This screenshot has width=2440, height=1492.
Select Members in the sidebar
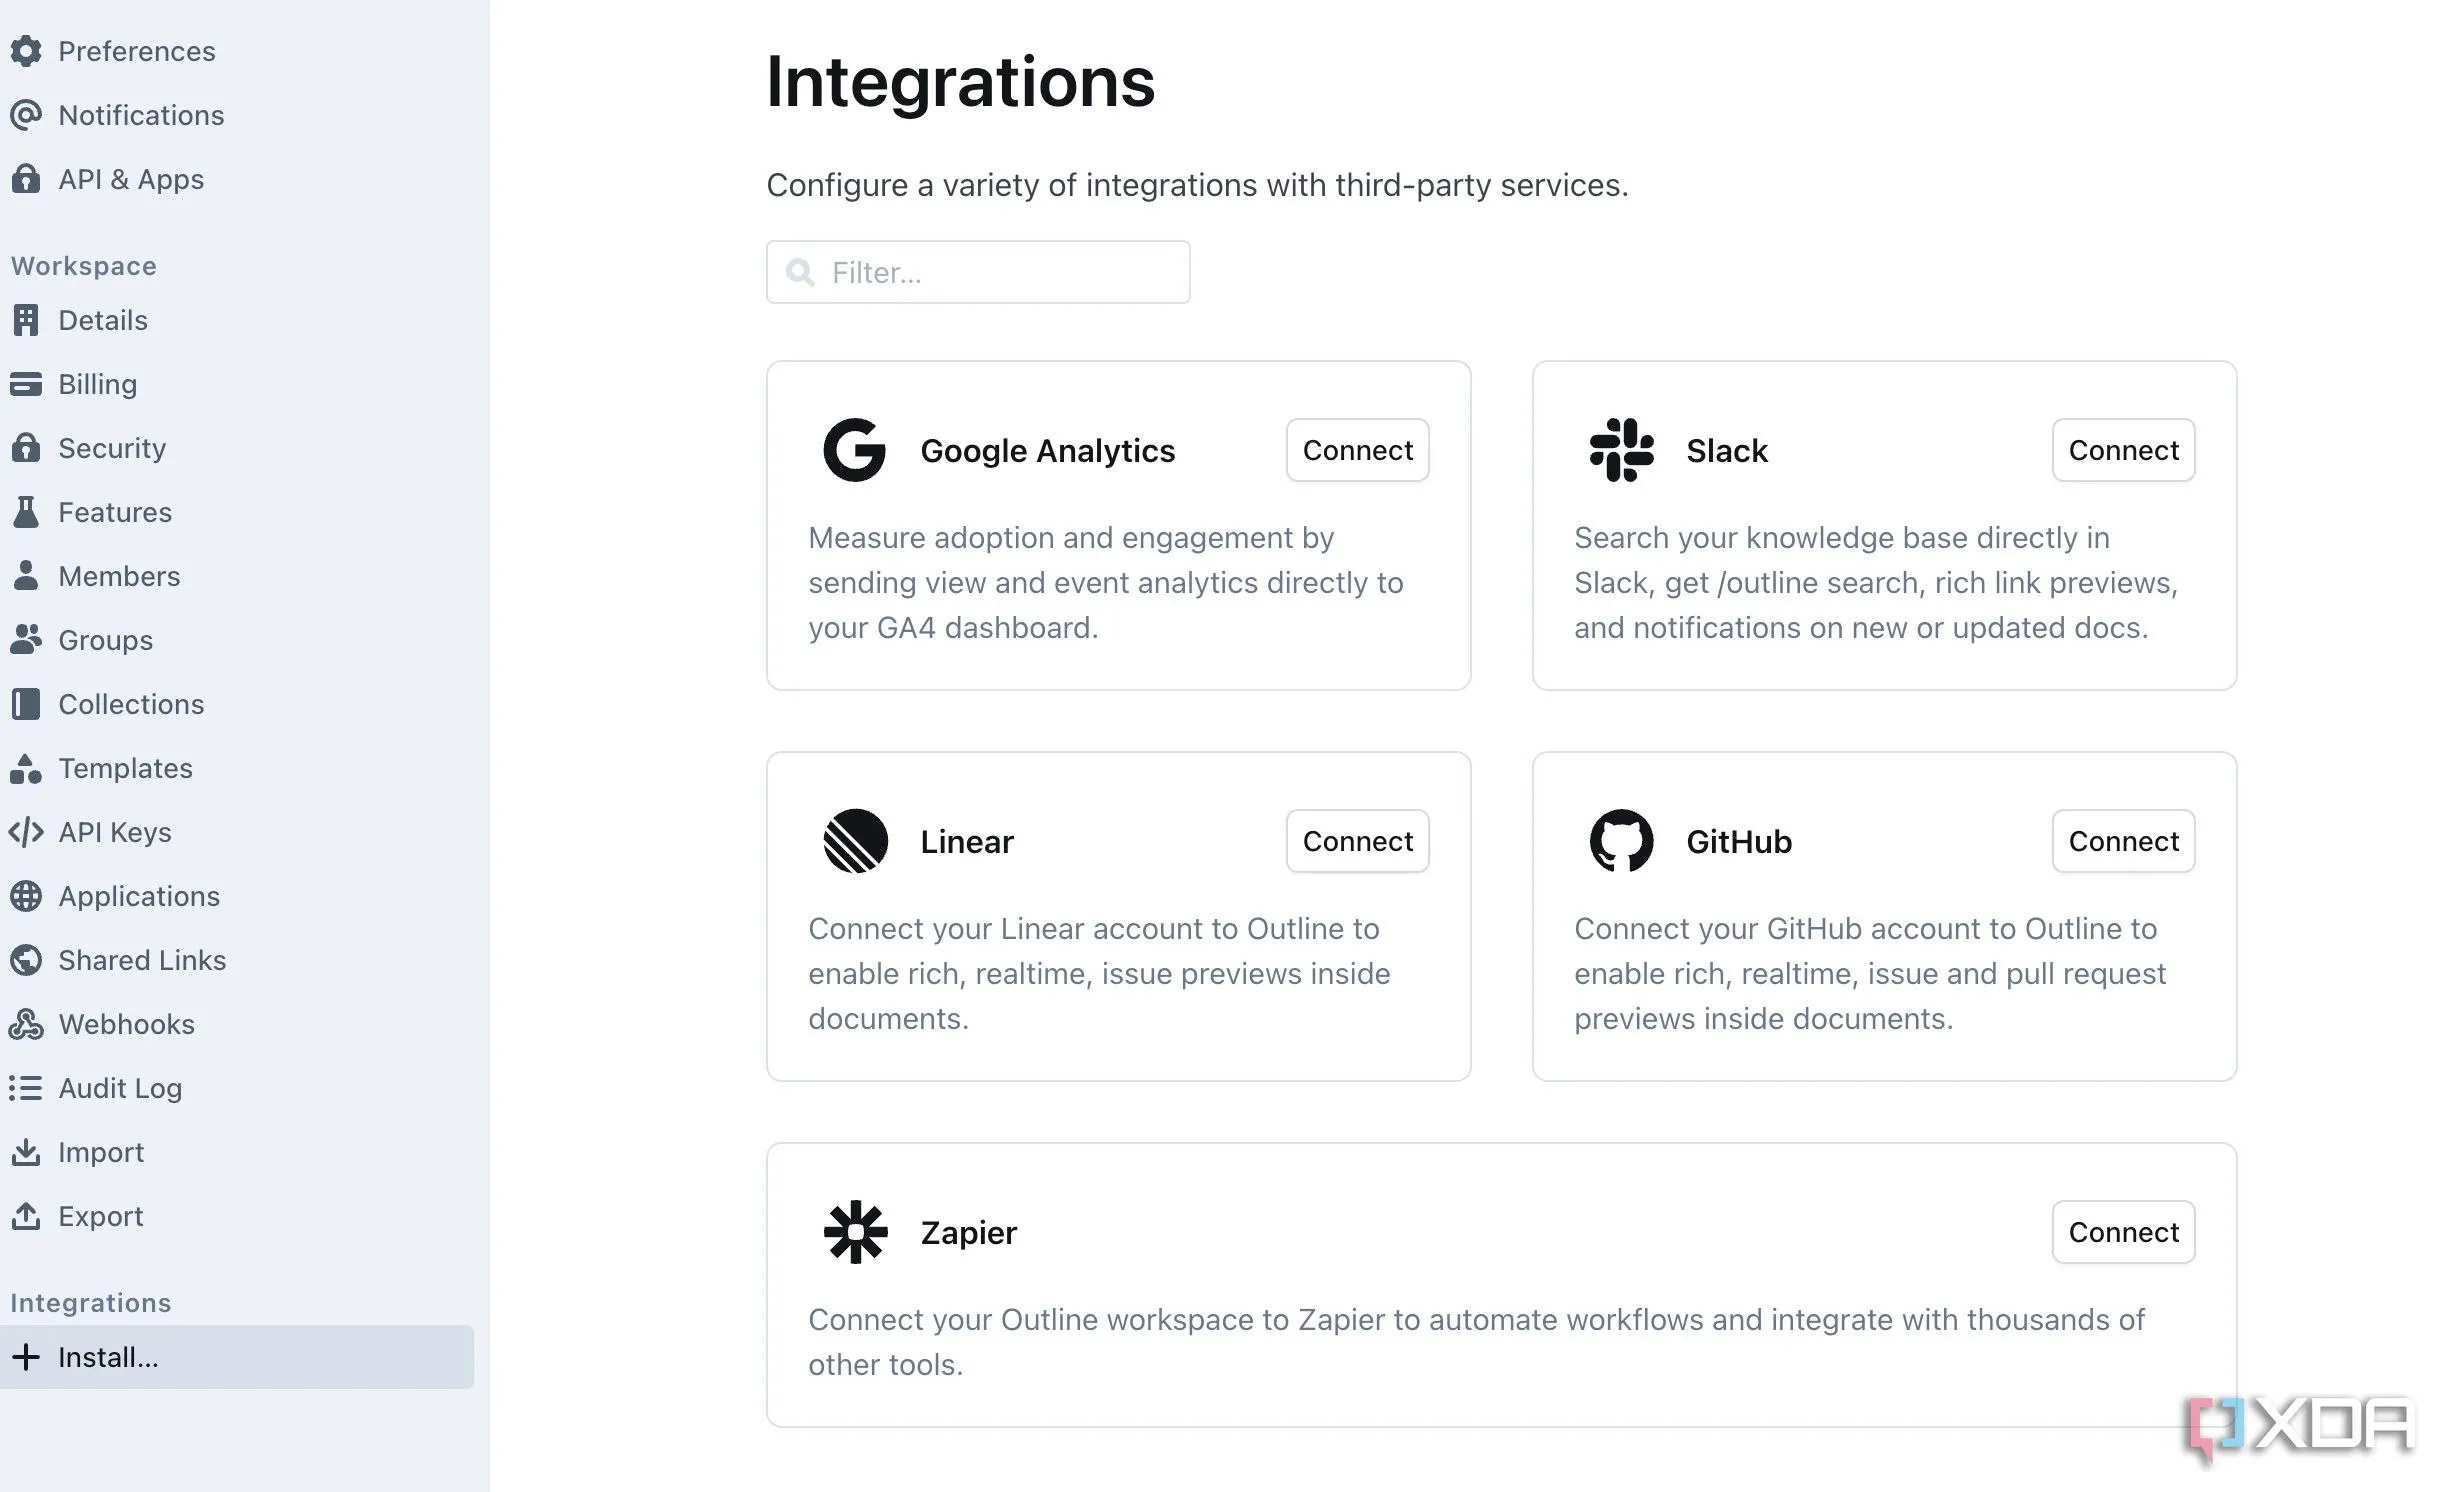(237, 576)
